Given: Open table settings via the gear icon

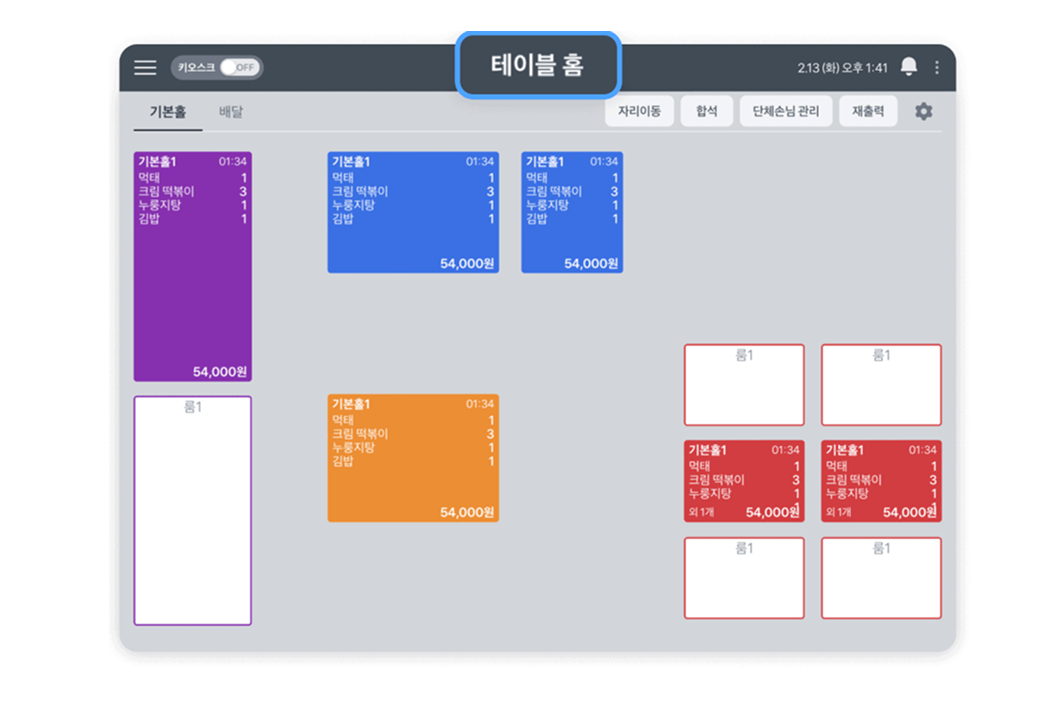Looking at the screenshot, I should 922,111.
